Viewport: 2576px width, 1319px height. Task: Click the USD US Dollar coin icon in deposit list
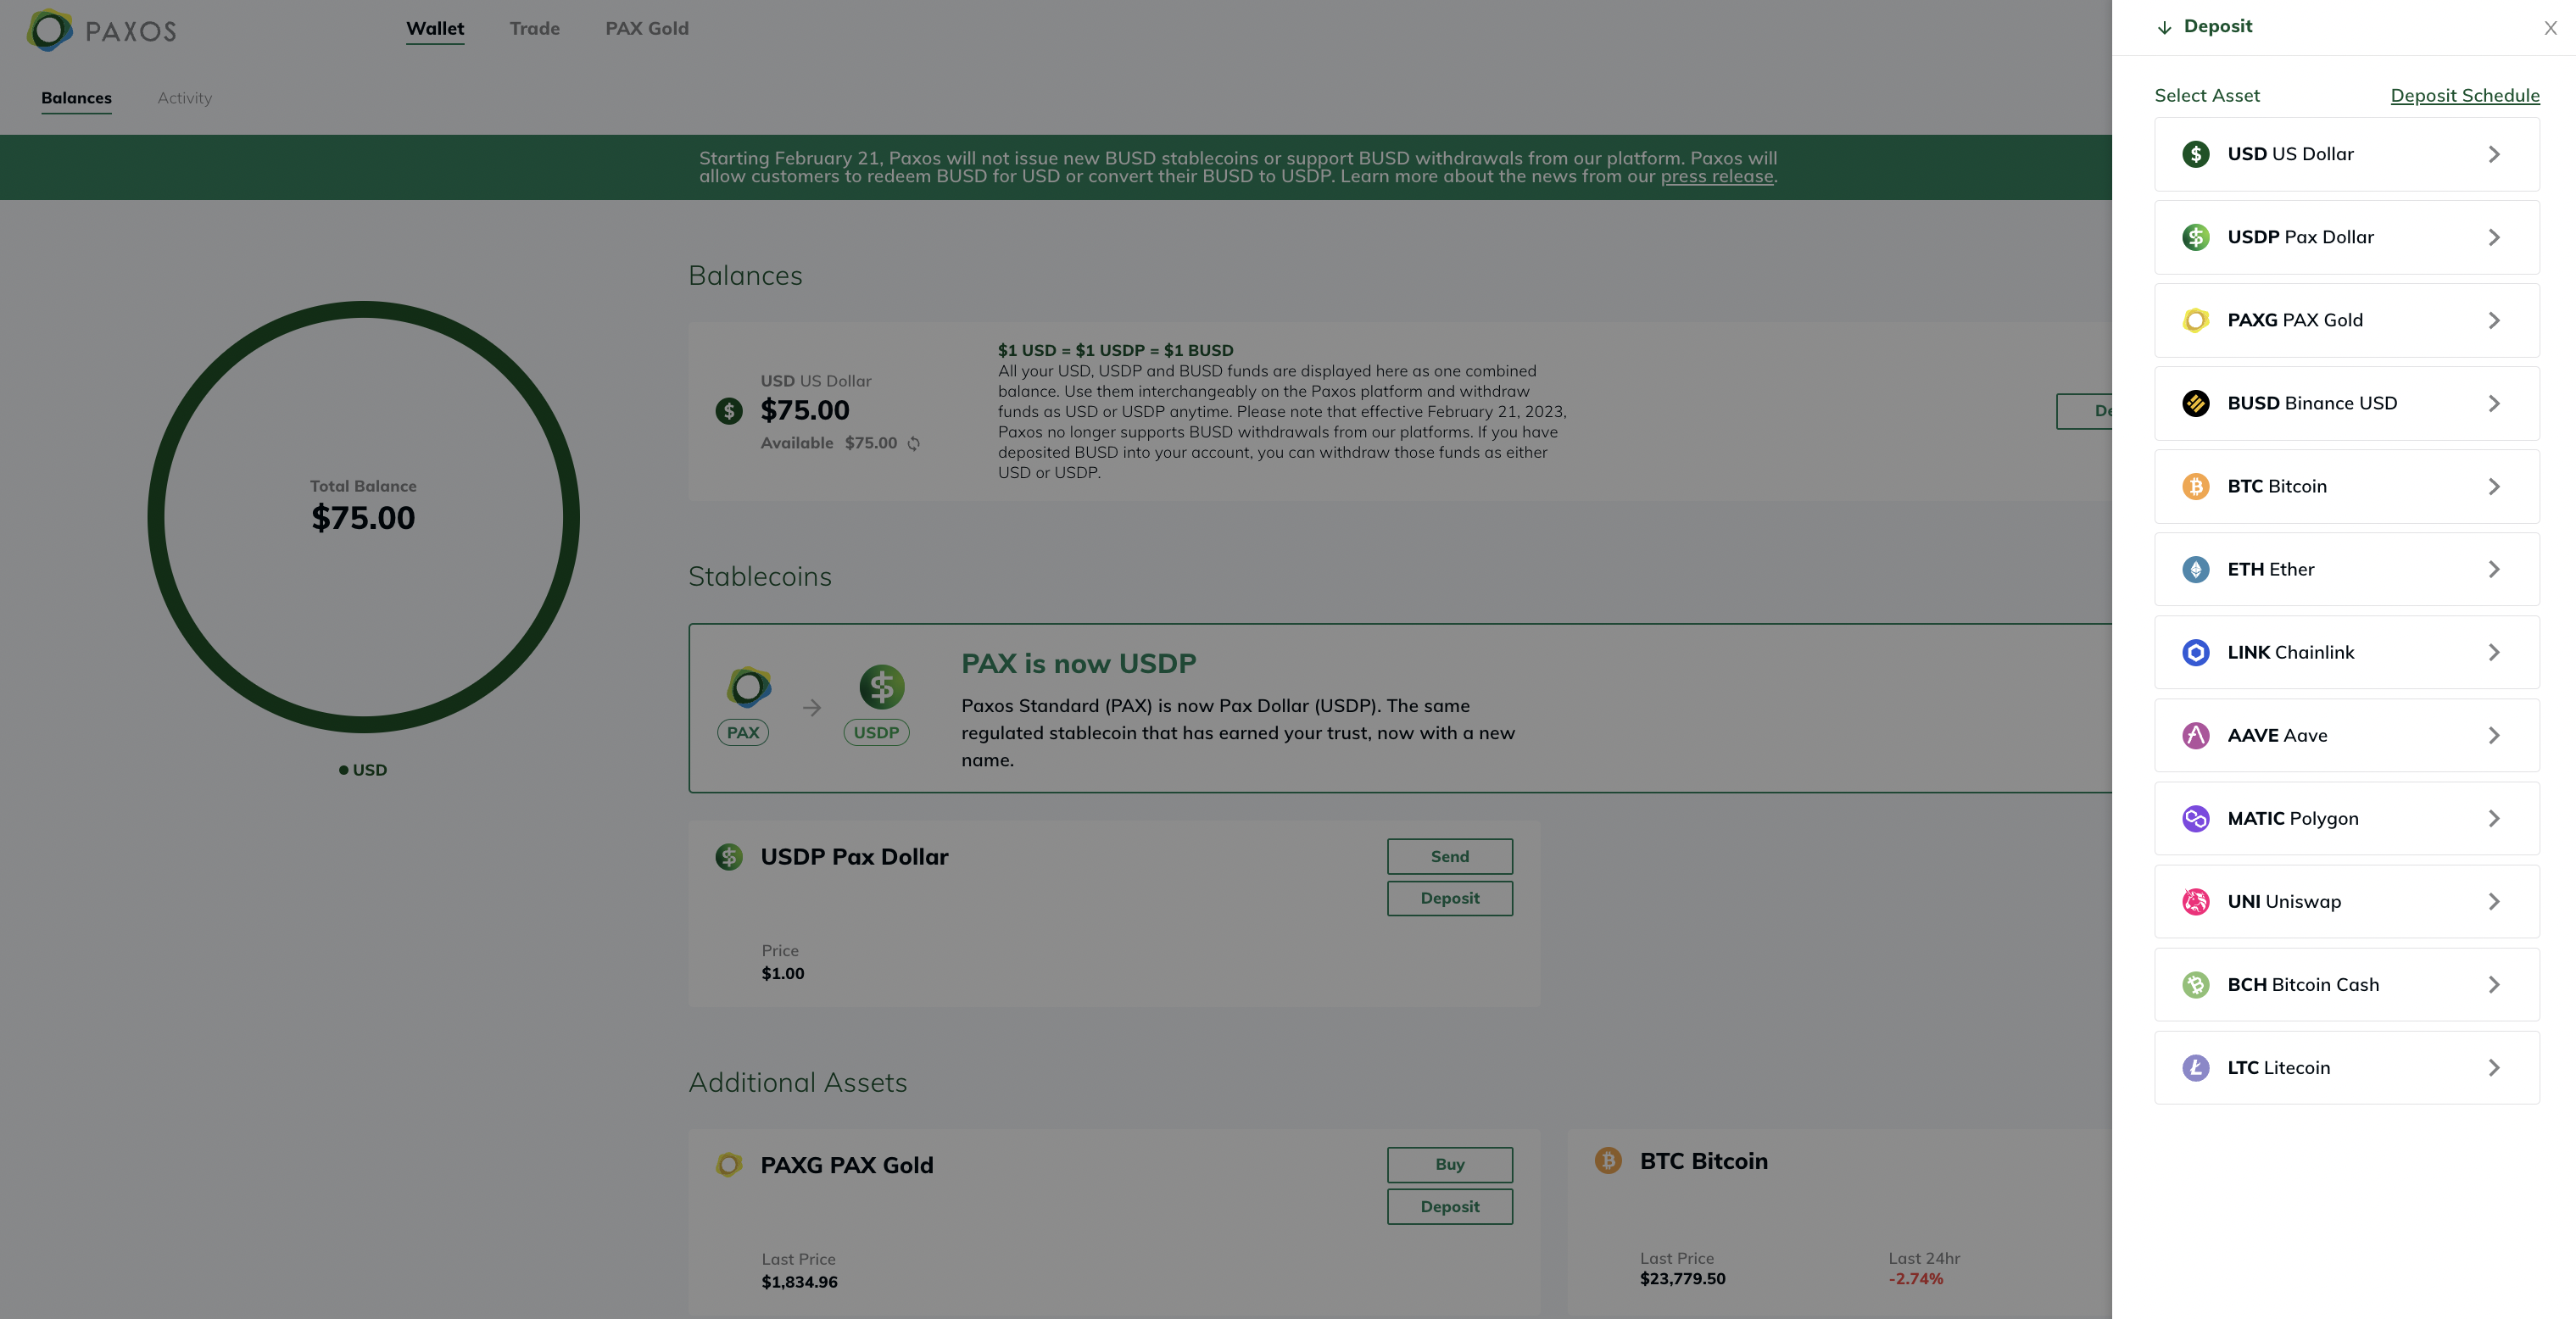(x=2195, y=154)
